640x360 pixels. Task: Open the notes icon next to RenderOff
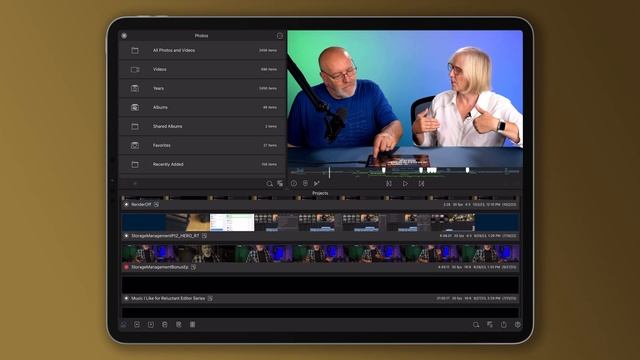click(x=156, y=204)
